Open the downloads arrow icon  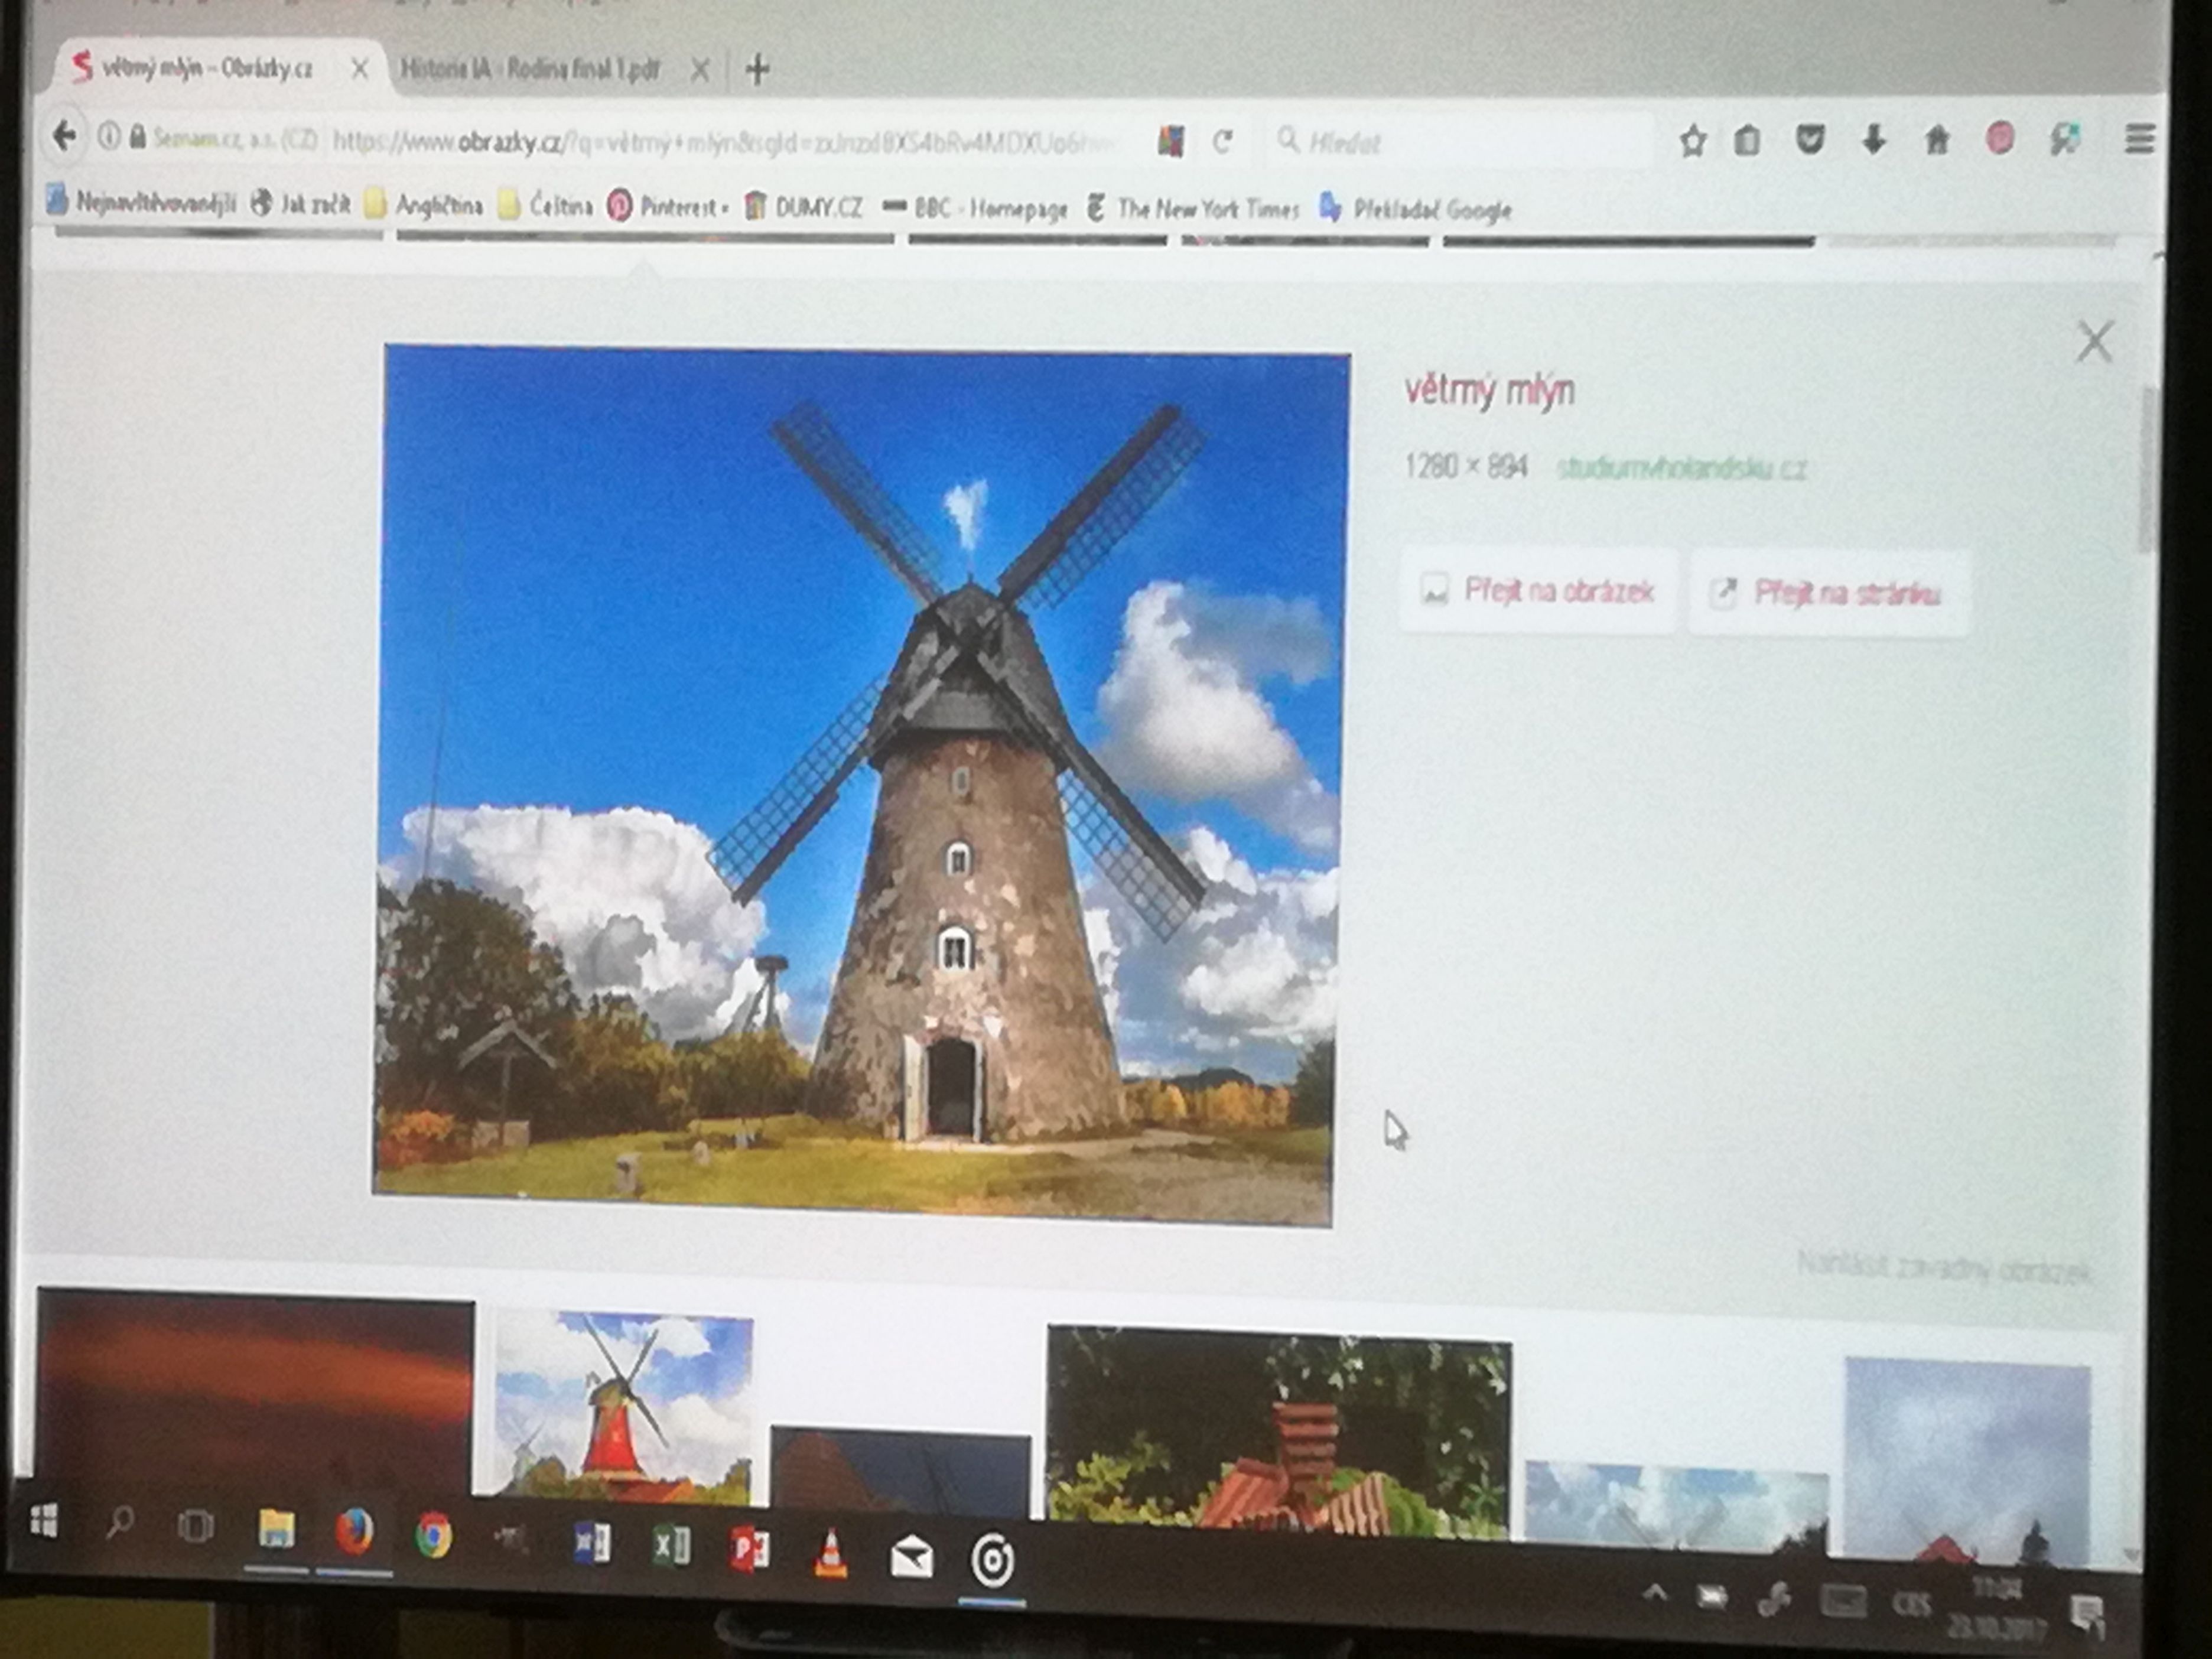[1874, 140]
